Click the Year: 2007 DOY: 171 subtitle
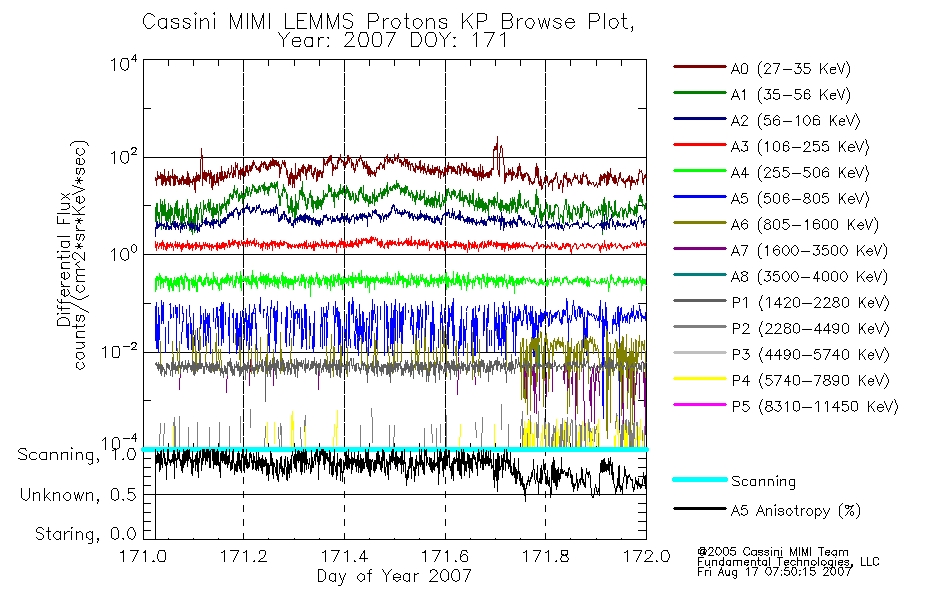Screen dimensions: 950x600 point(393,41)
